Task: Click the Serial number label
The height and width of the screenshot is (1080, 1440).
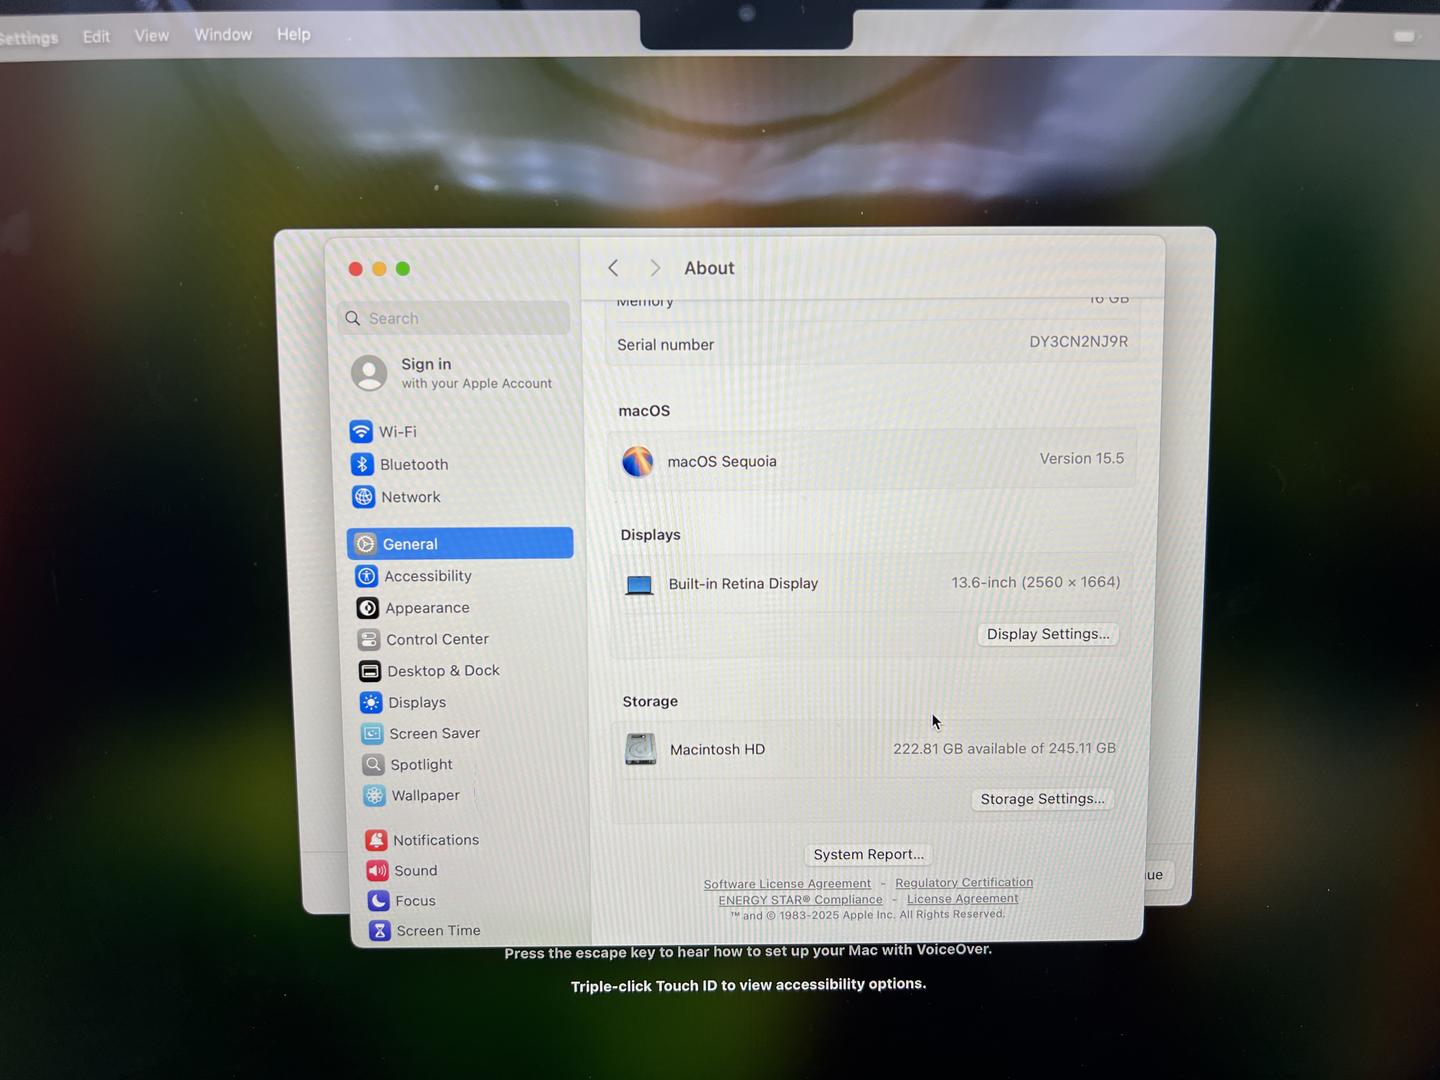Action: click(665, 345)
